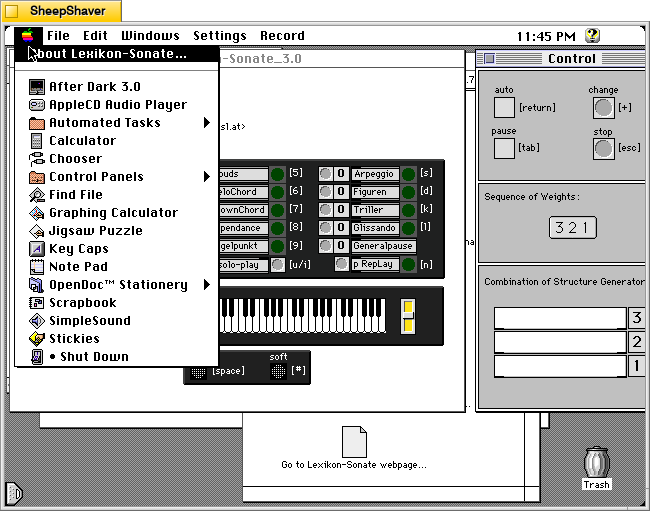
Task: Click the help question mark icon in menu bar
Action: (x=592, y=36)
